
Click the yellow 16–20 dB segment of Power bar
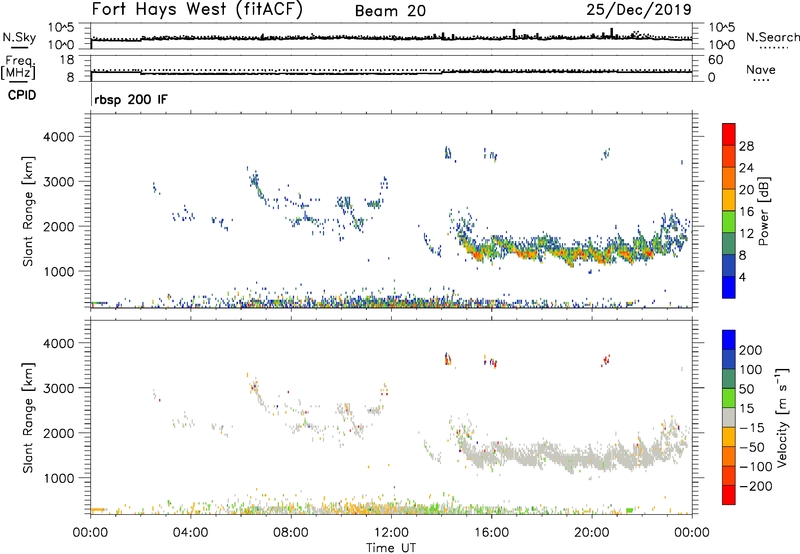click(729, 199)
